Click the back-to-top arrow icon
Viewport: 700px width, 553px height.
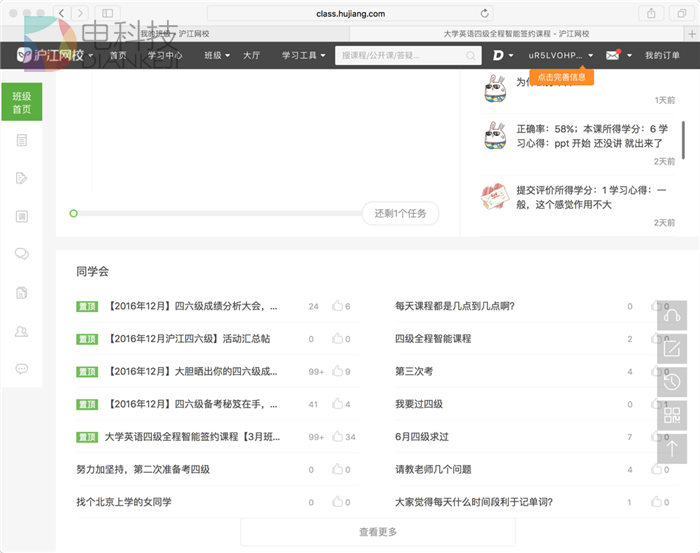pos(672,449)
